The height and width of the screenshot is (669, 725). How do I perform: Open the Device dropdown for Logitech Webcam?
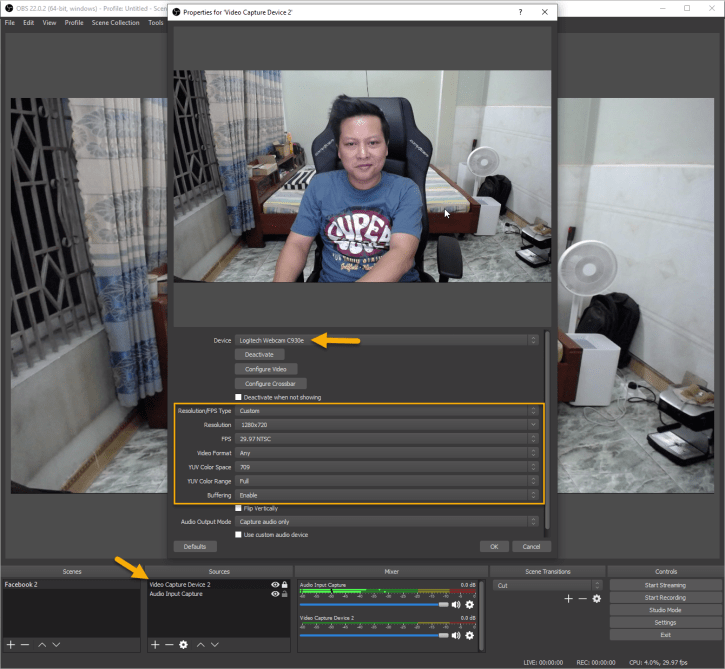click(x=387, y=340)
